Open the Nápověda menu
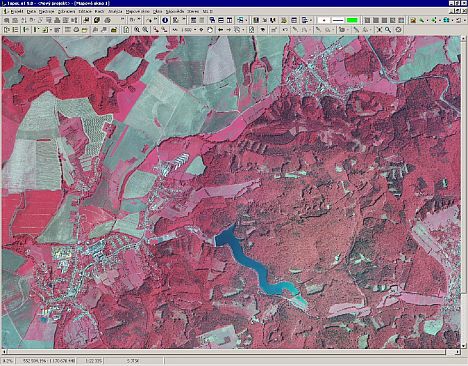The height and width of the screenshot is (366, 468). click(x=175, y=11)
